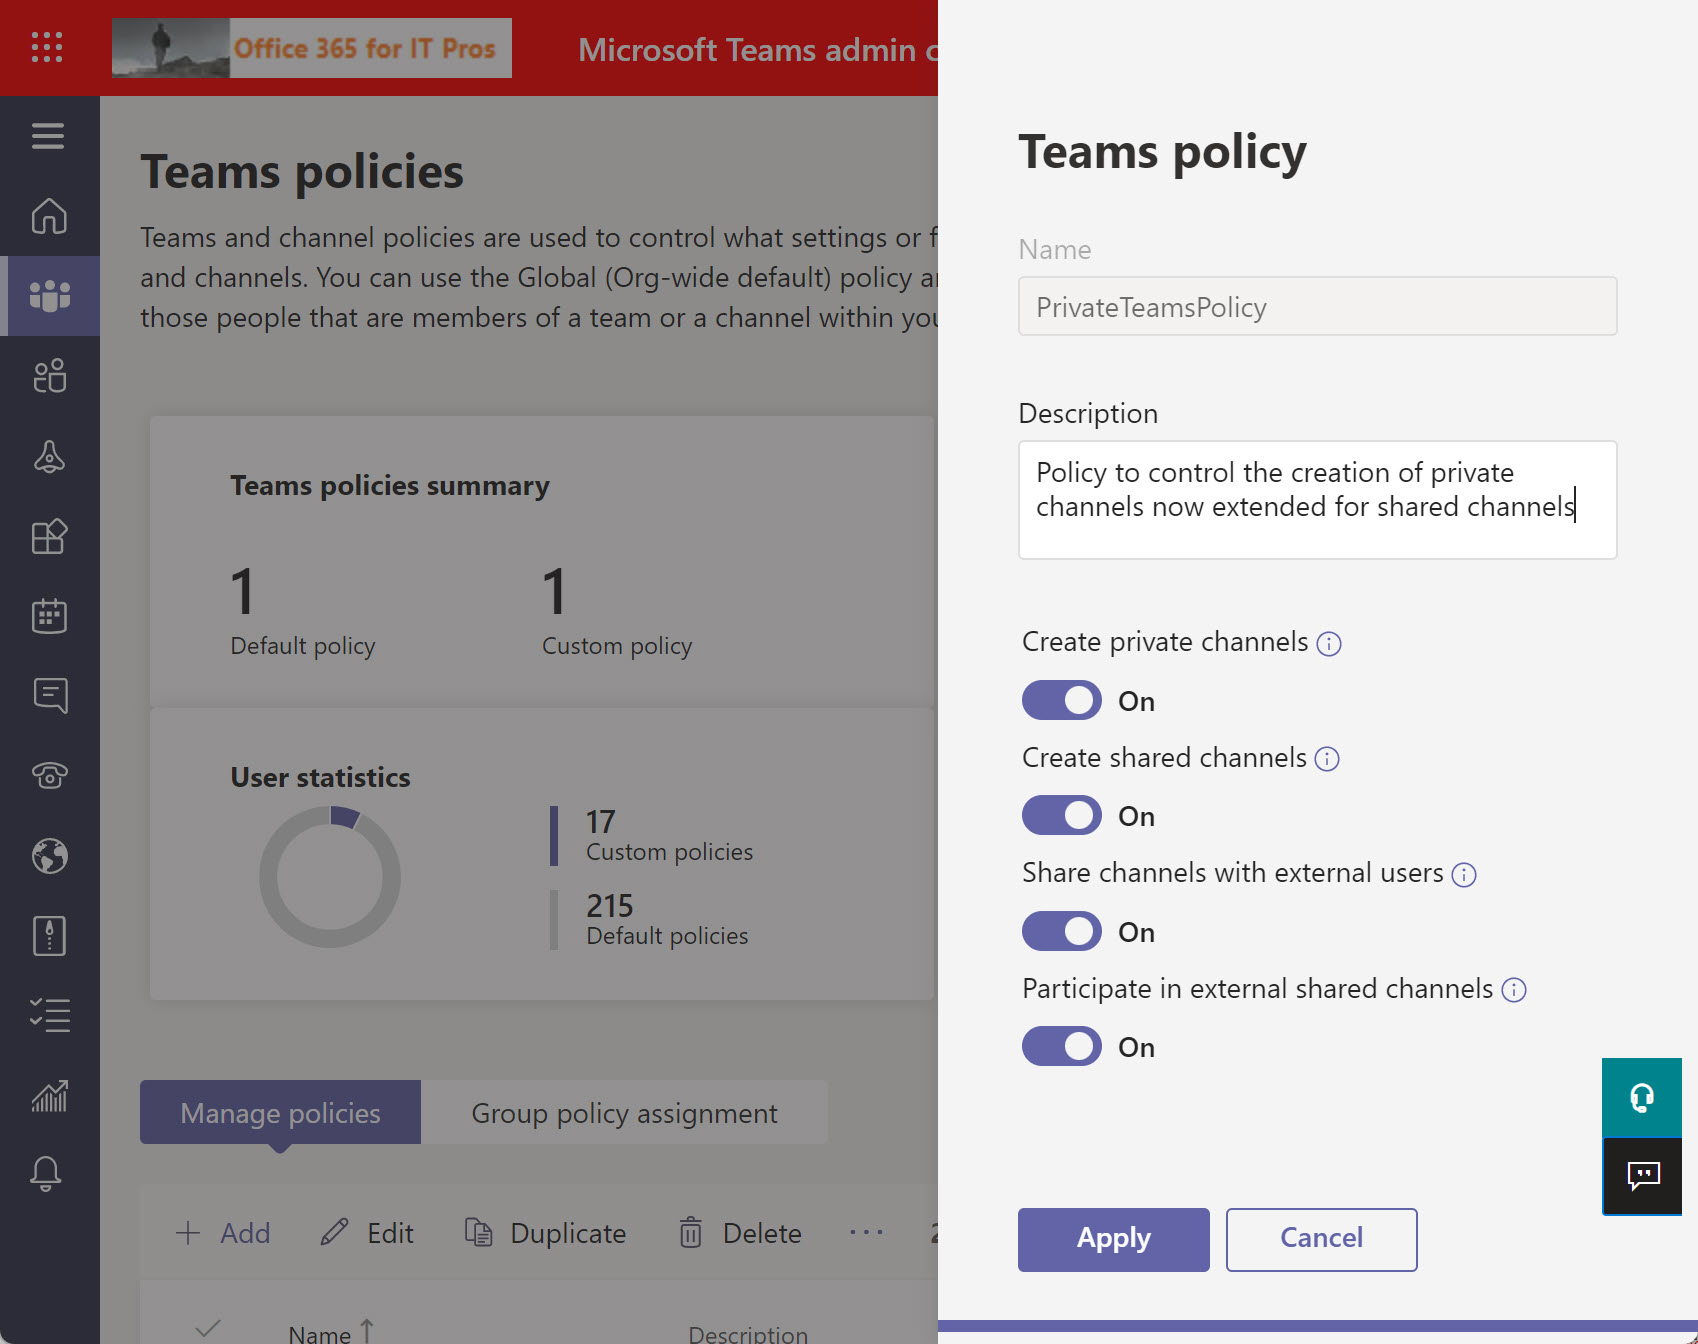1698x1344 pixels.
Task: Edit the Description text field
Action: (x=1316, y=499)
